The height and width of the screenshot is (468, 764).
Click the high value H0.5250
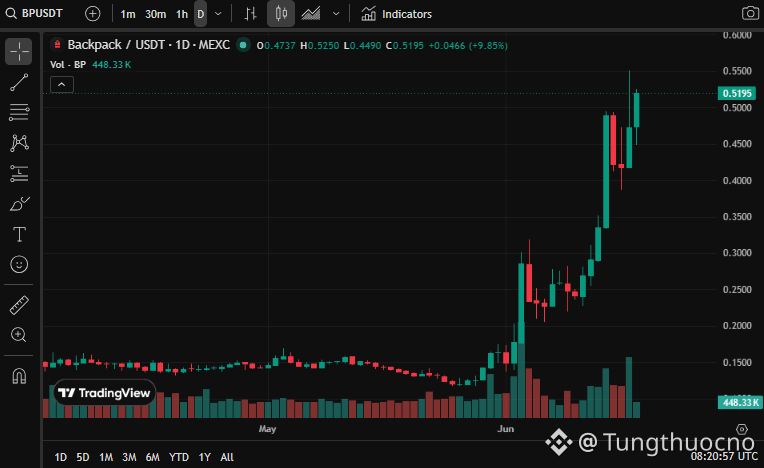(320, 45)
